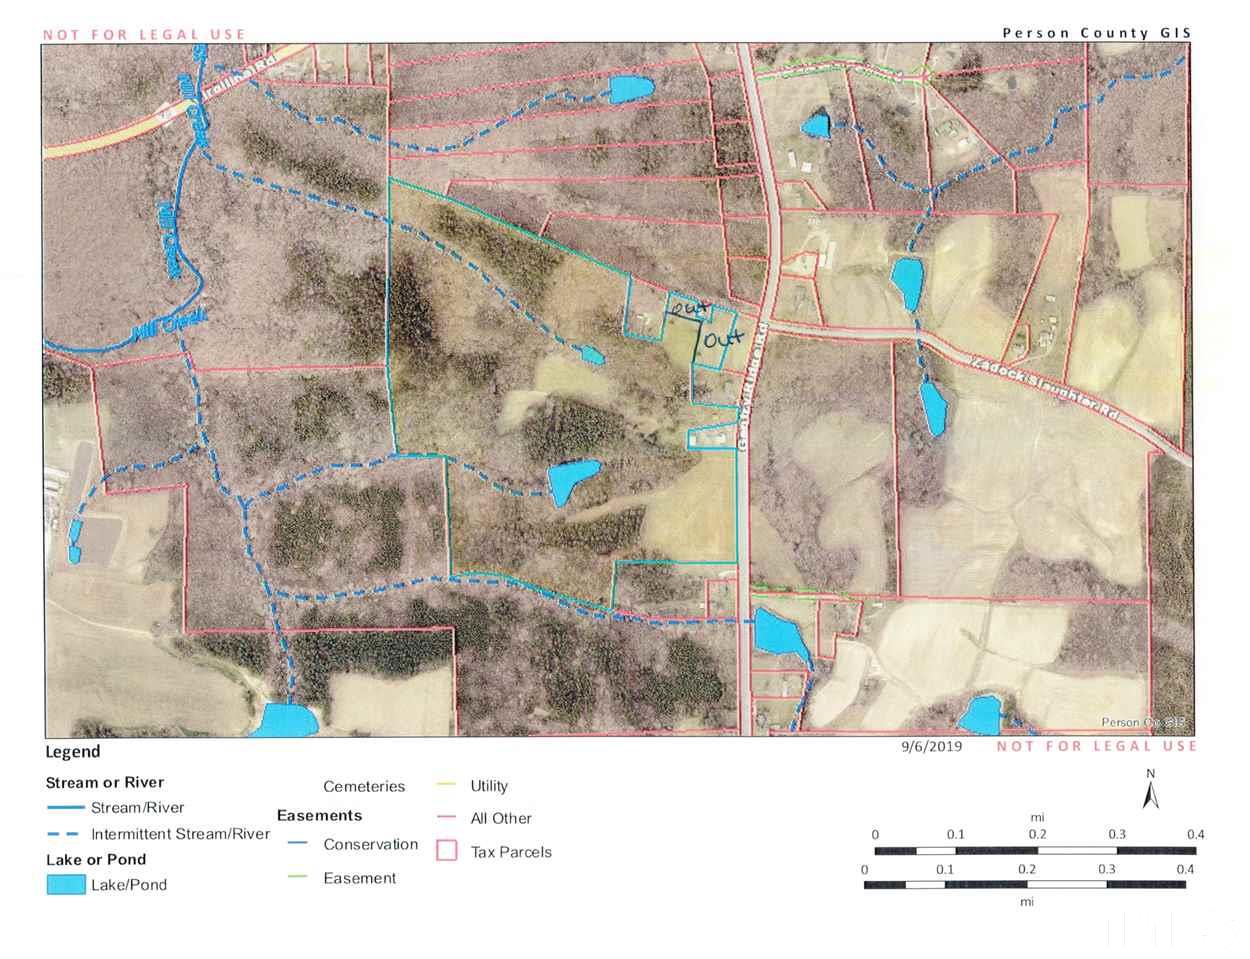Click the 'Intermittent Stream/River' legend label

tap(181, 833)
